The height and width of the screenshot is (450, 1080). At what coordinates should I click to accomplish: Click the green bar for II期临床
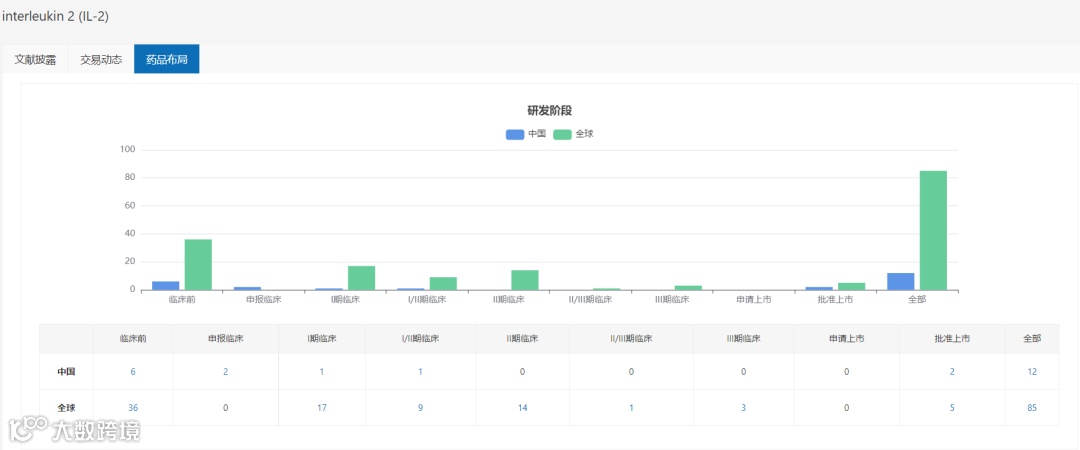tap(525, 280)
